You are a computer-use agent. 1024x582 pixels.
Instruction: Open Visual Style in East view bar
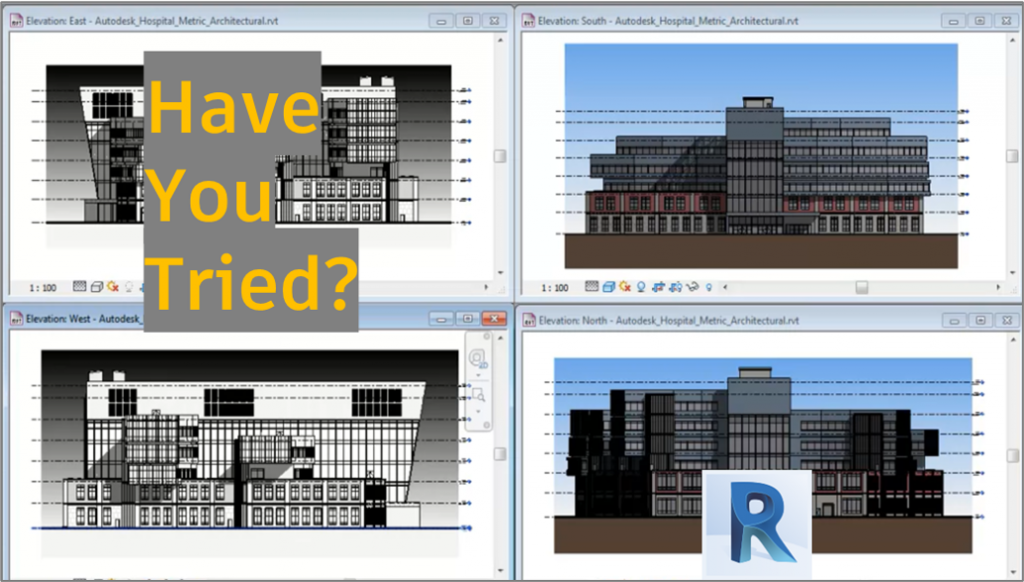point(97,287)
